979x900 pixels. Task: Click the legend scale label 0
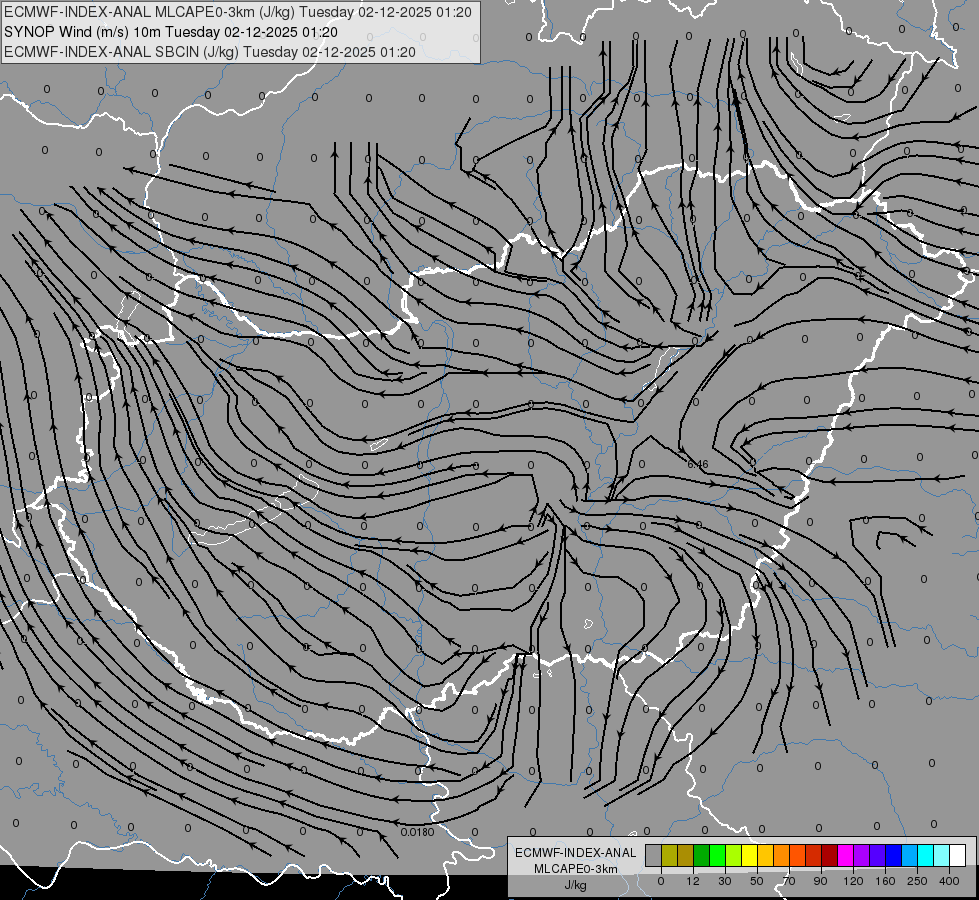(661, 881)
